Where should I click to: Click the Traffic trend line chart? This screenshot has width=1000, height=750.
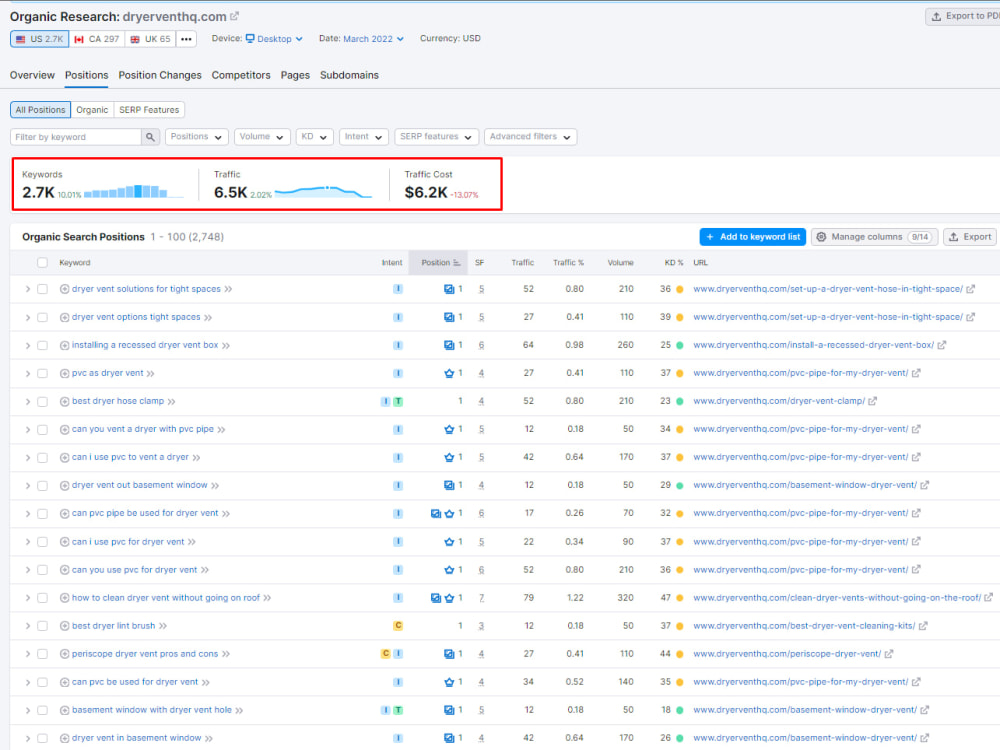pyautogui.click(x=323, y=191)
